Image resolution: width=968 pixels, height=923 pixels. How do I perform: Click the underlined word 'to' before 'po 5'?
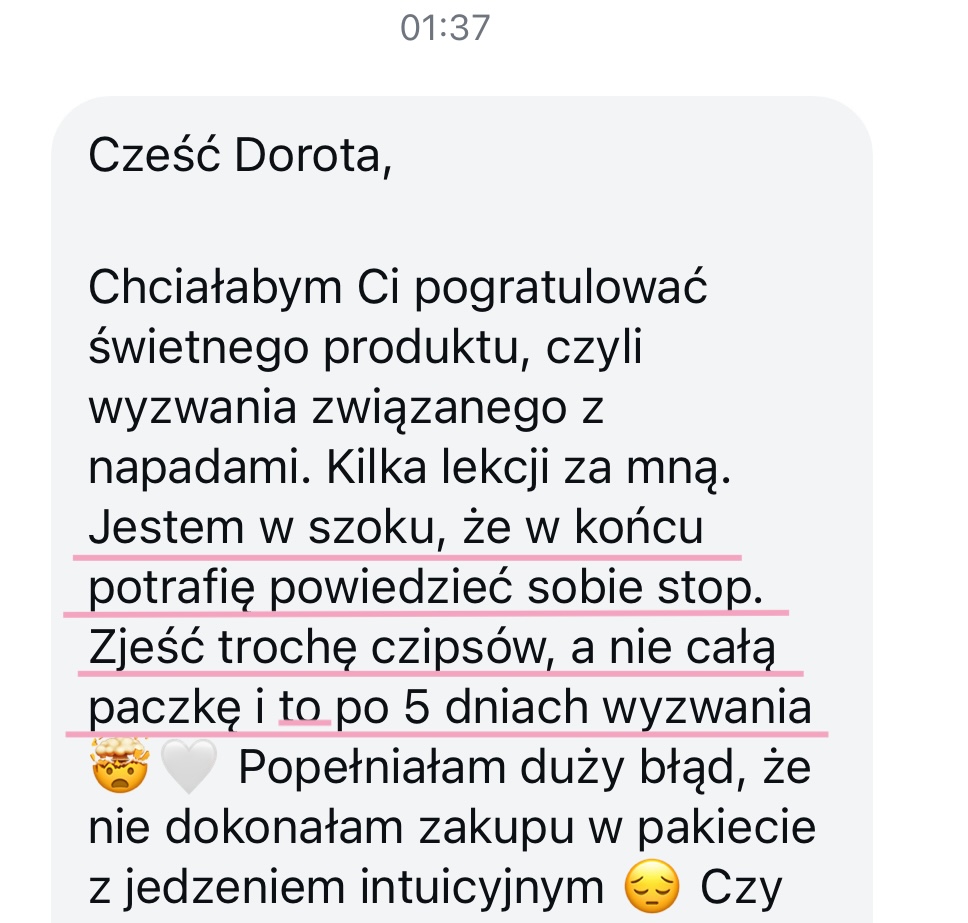pyautogui.click(x=300, y=708)
